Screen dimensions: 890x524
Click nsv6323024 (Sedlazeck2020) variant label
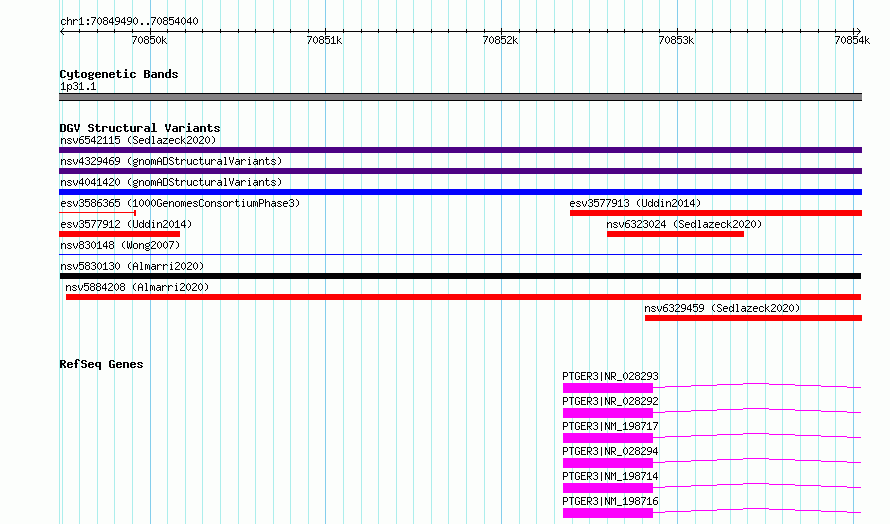pos(684,224)
